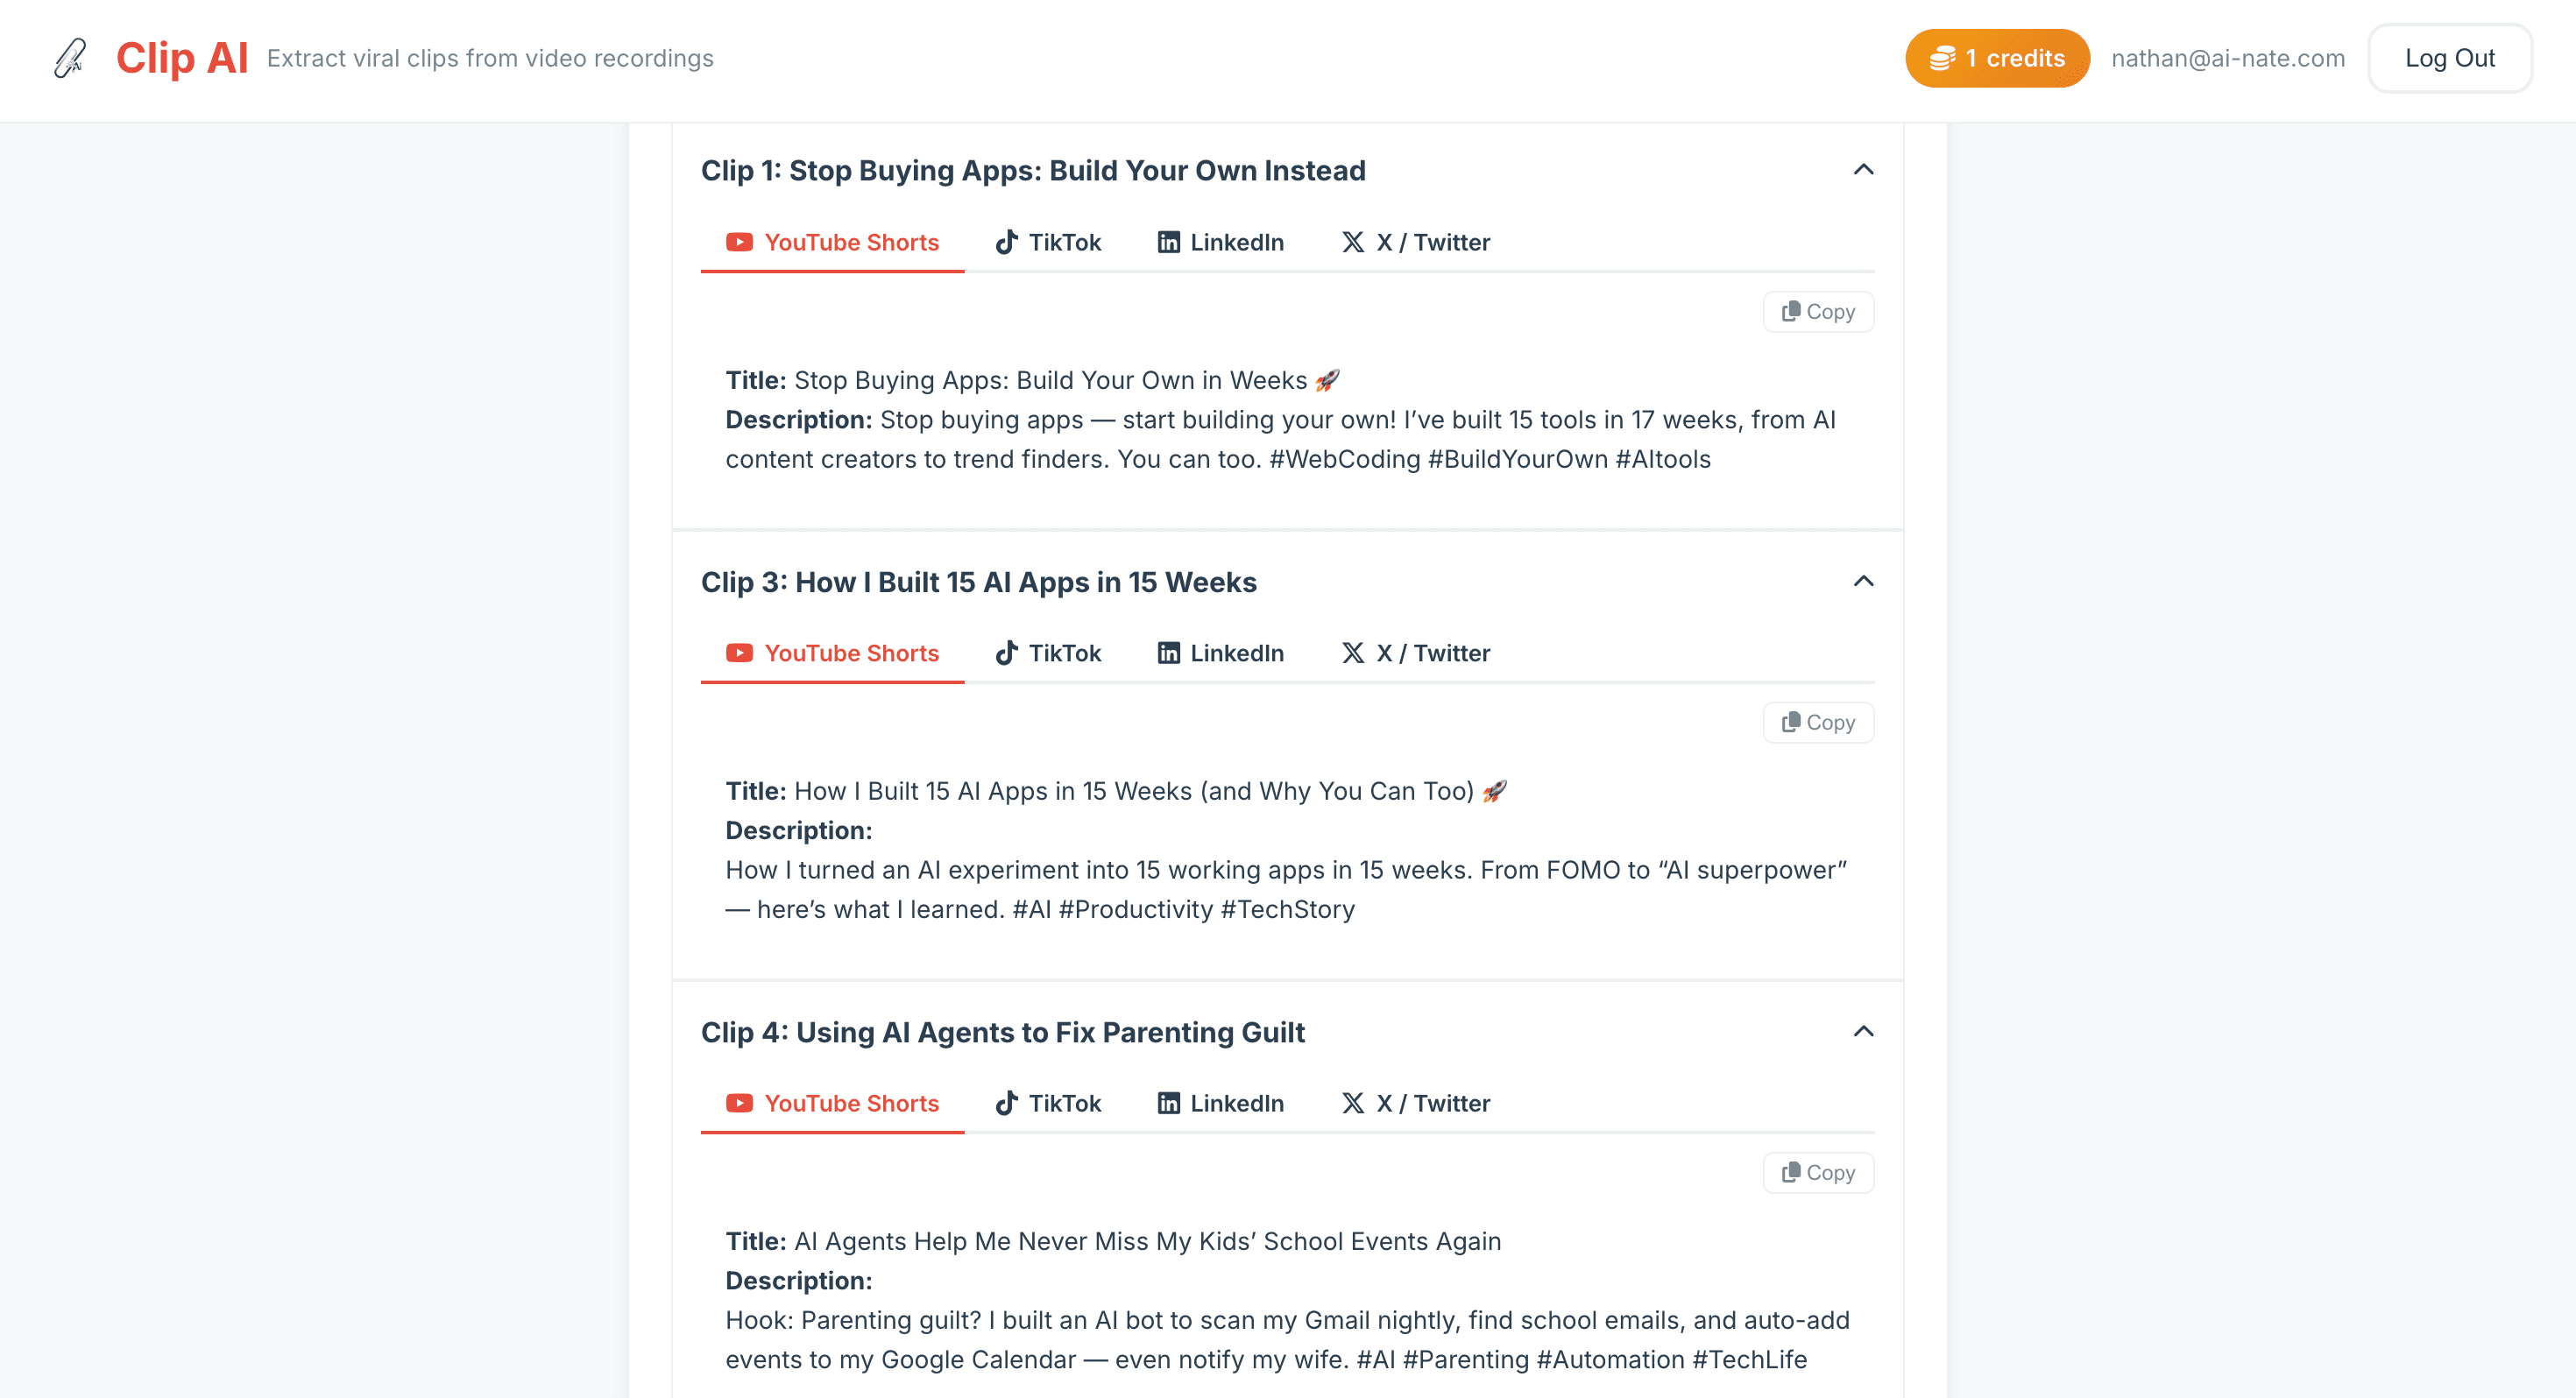The height and width of the screenshot is (1398, 2576).
Task: Open the X / Twitter tab for Clip 3
Action: pos(1415,653)
